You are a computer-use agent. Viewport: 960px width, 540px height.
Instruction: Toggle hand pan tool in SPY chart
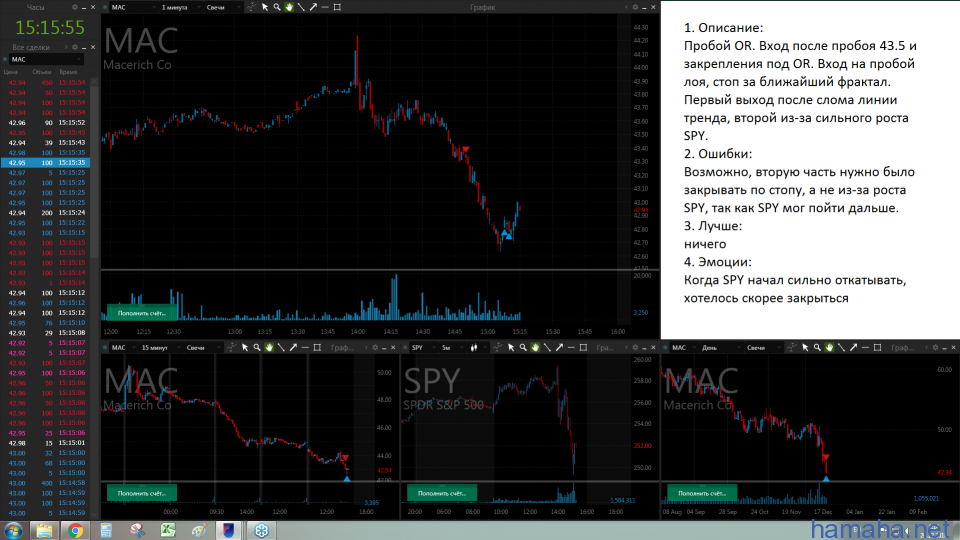(535, 348)
